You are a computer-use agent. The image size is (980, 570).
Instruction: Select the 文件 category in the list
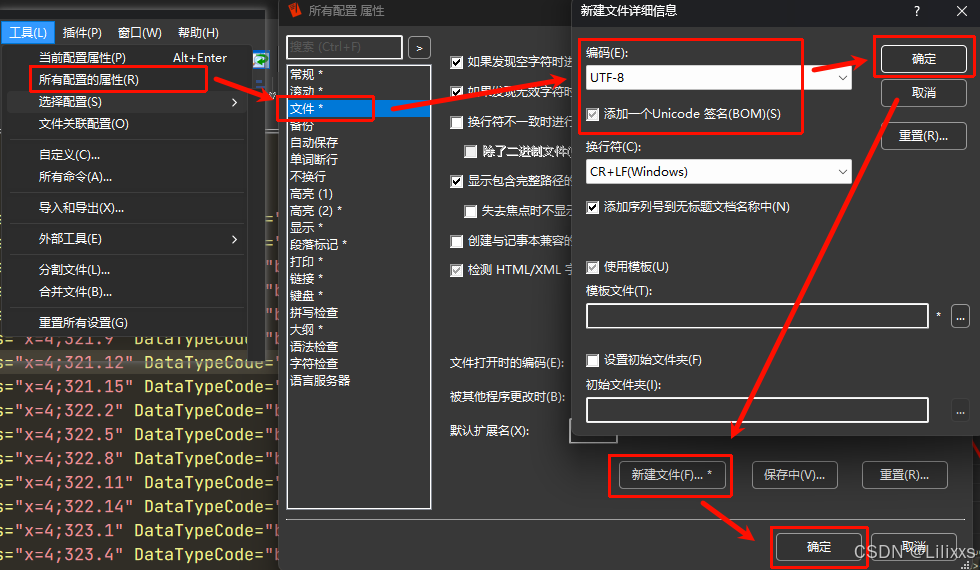(359, 109)
